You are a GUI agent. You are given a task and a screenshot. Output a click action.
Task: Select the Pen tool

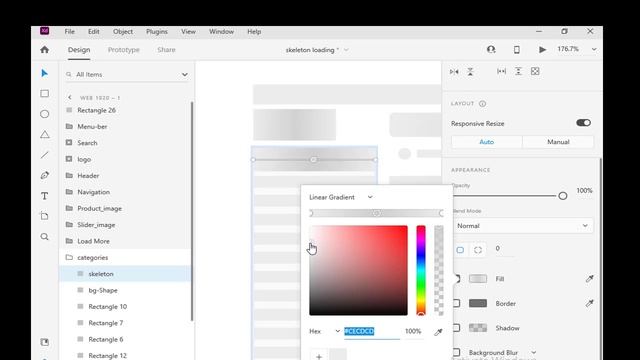[x=44, y=175]
